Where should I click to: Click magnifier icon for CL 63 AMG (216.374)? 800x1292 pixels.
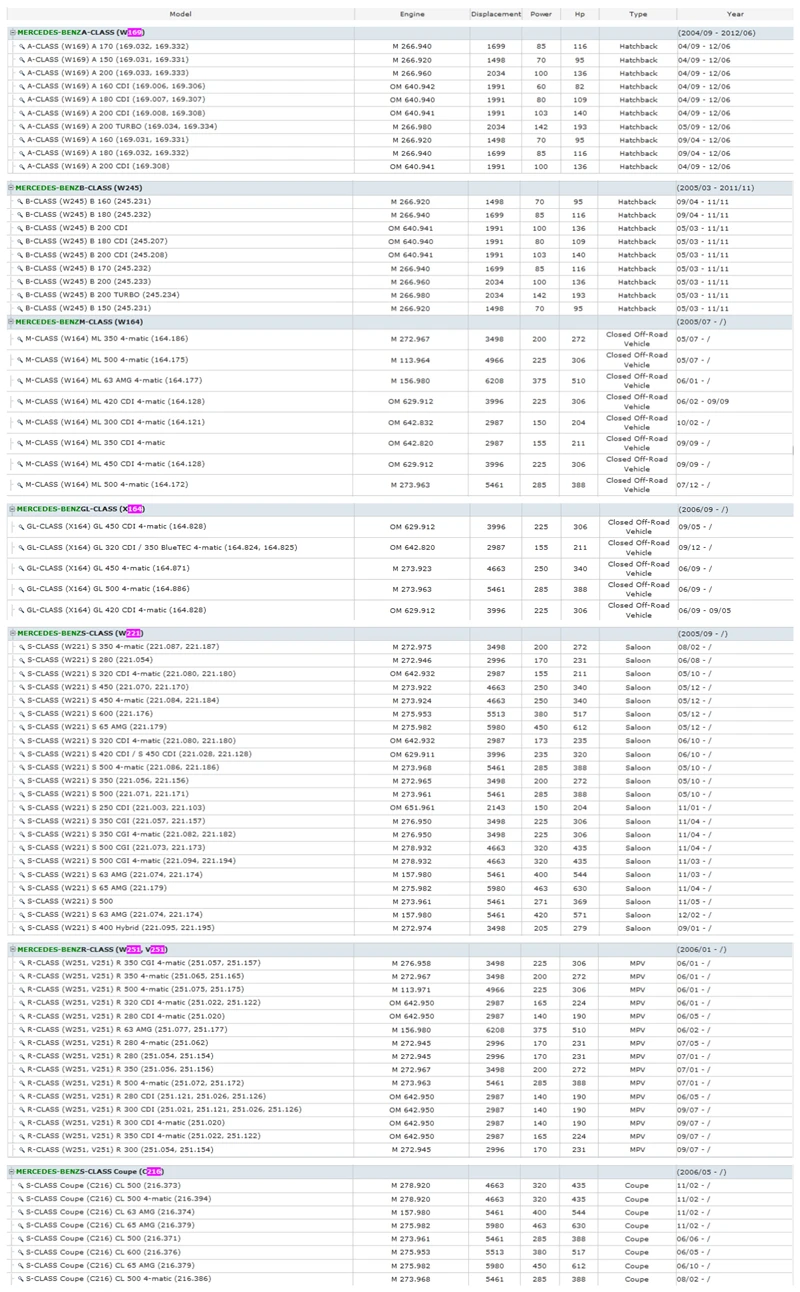[x=21, y=1211]
